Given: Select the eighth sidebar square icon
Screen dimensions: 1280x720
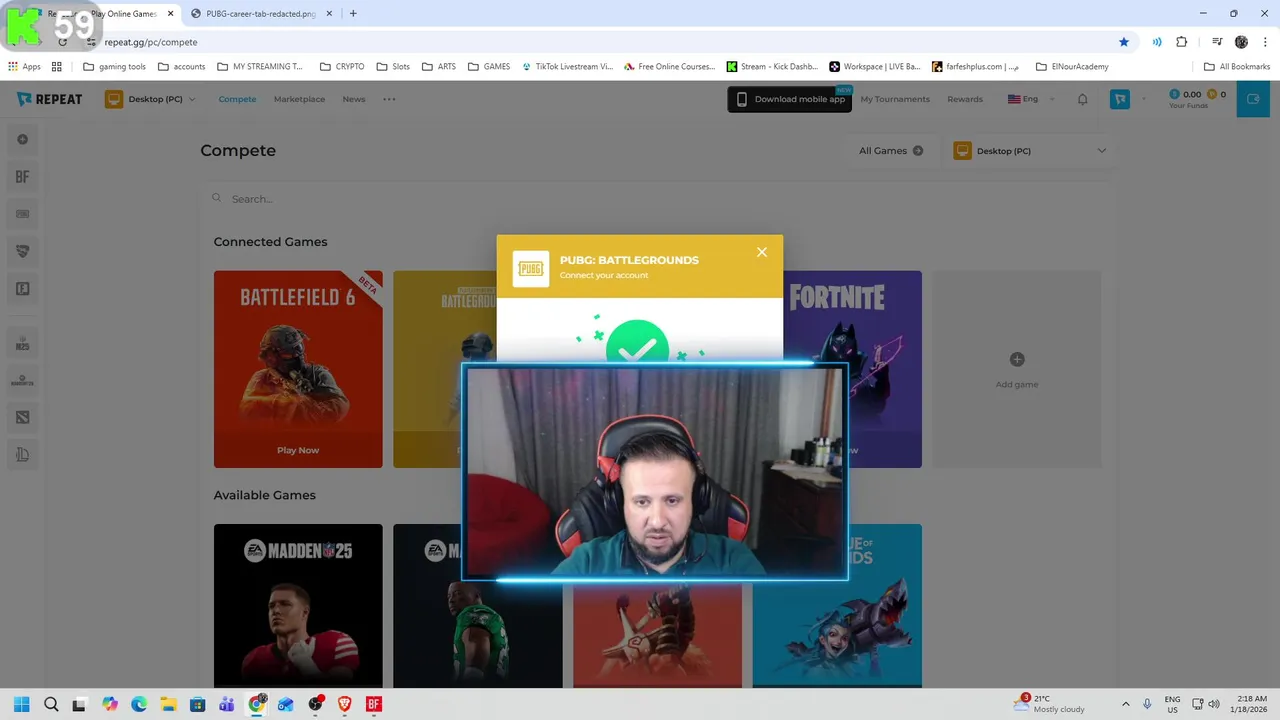Looking at the screenshot, I should tap(22, 417).
